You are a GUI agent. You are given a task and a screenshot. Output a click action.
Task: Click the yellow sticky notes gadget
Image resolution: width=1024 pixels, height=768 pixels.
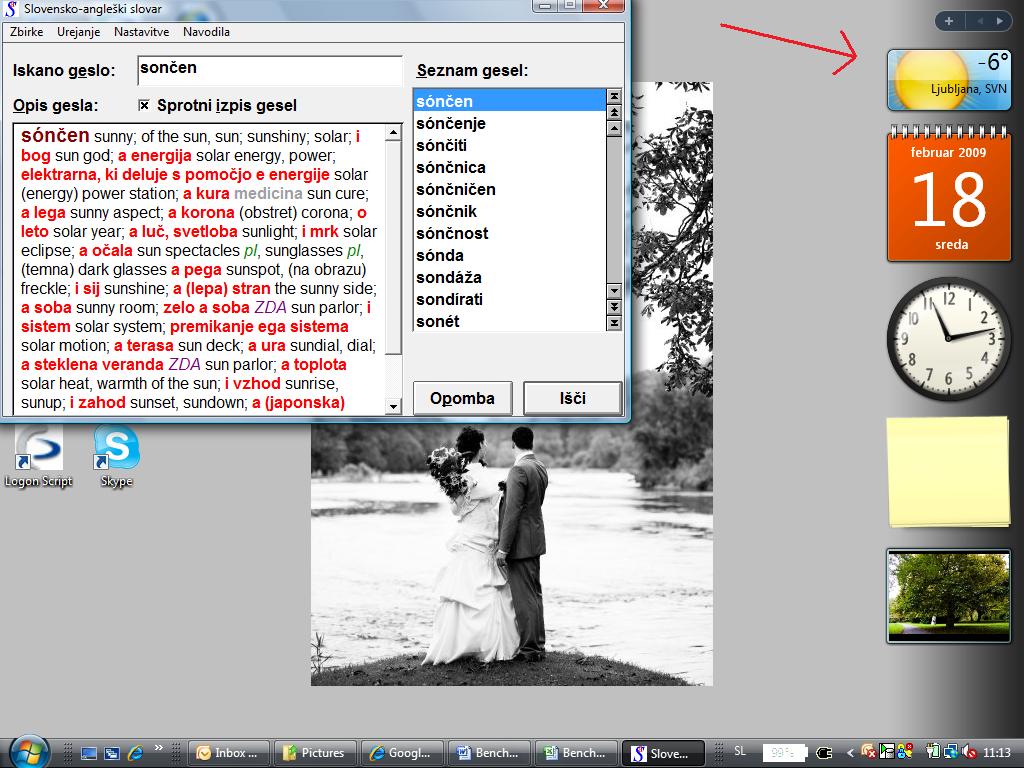(x=948, y=472)
